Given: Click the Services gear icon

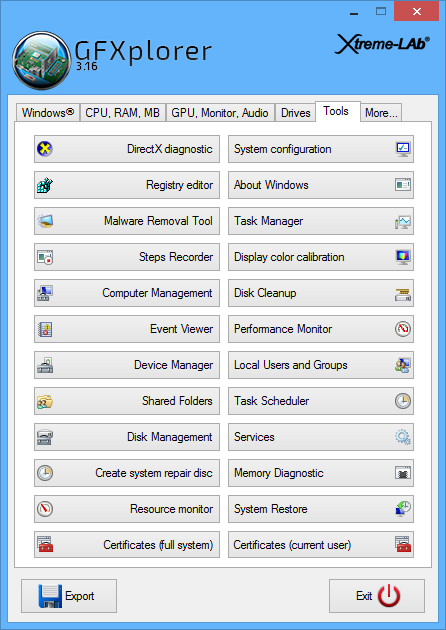Looking at the screenshot, I should pos(403,437).
